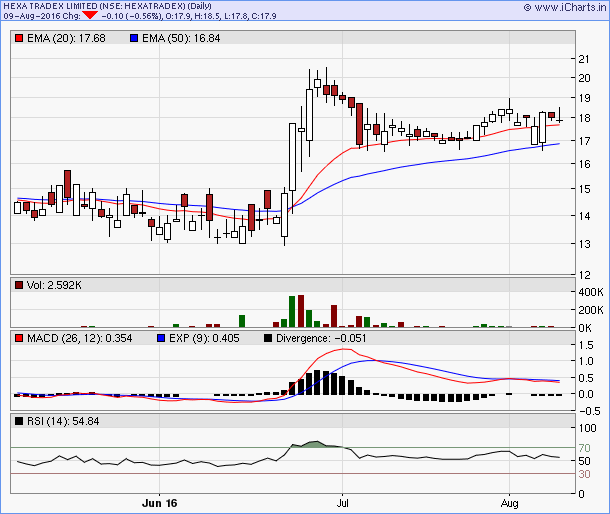Screen dimensions: 610x514
Task: Click the Divergence: -0.051 label
Action: click(321, 338)
